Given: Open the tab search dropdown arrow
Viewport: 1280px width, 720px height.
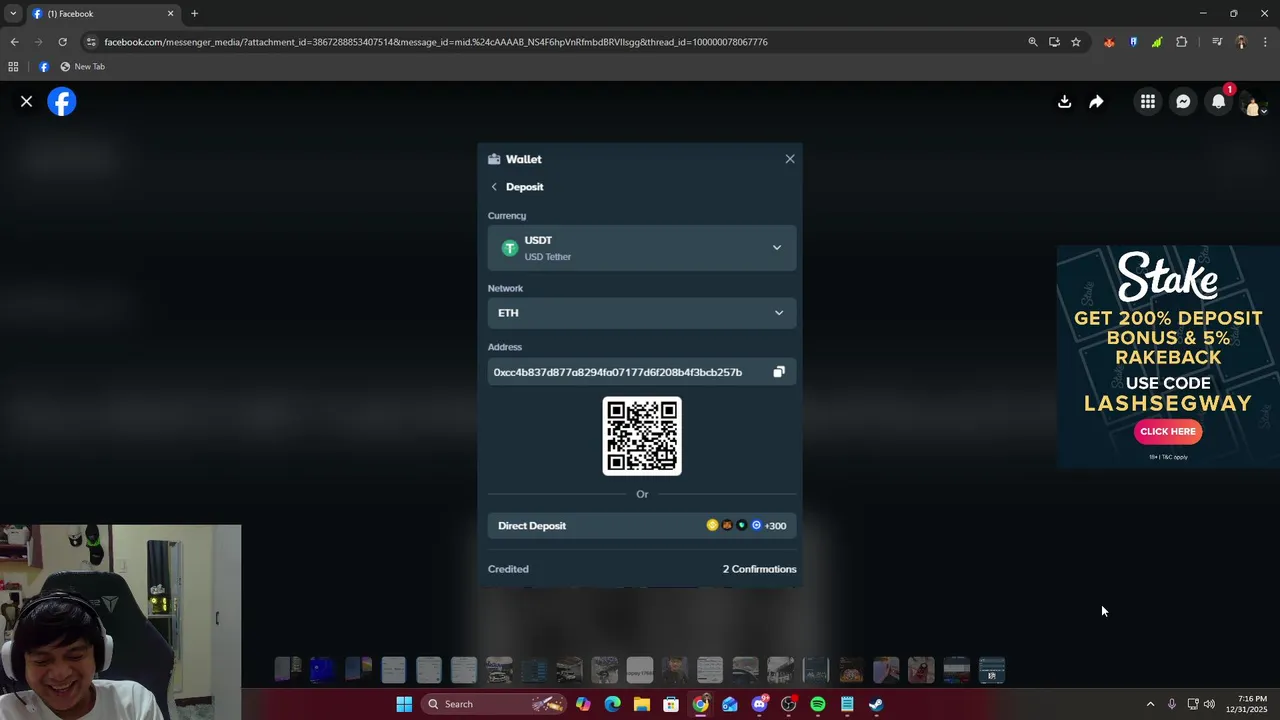Looking at the screenshot, I should pos(13,13).
